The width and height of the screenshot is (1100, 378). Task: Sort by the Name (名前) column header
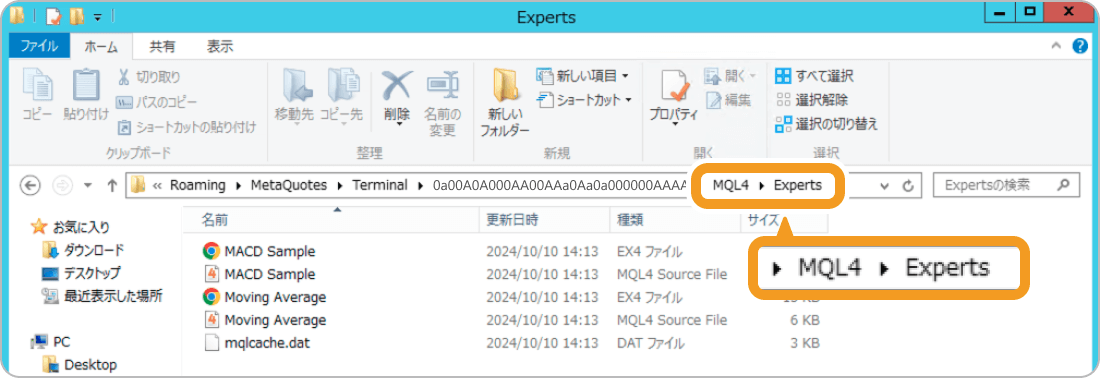(x=214, y=220)
